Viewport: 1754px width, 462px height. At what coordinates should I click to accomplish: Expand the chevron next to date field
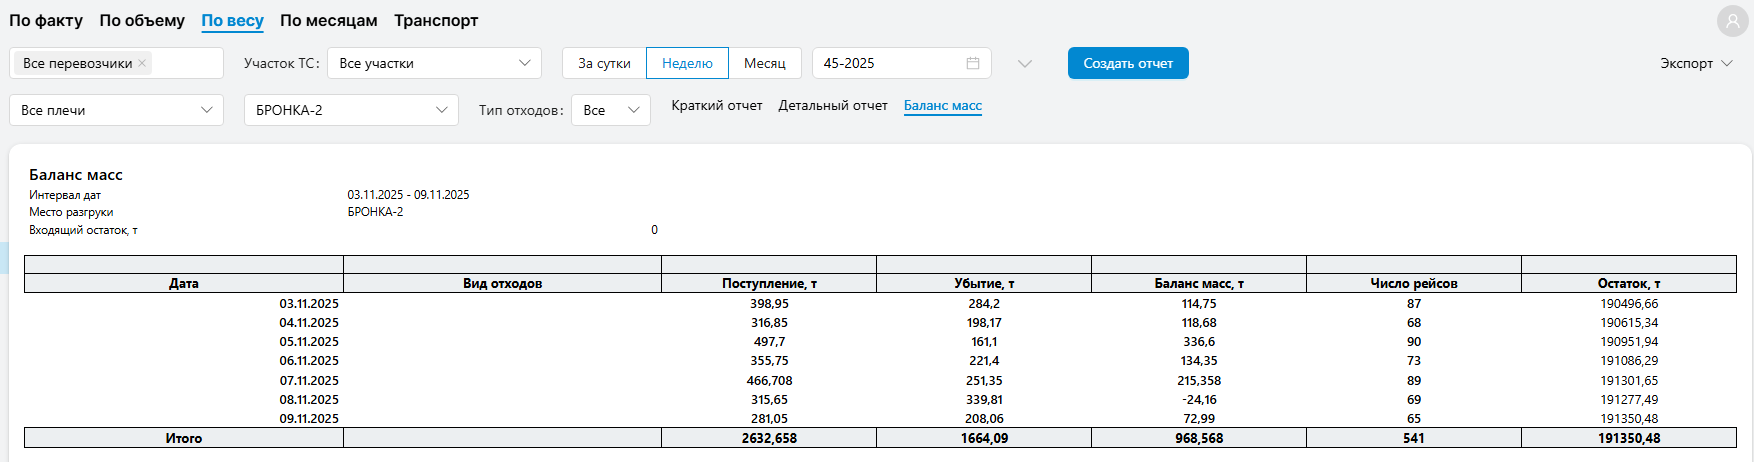1024,63
